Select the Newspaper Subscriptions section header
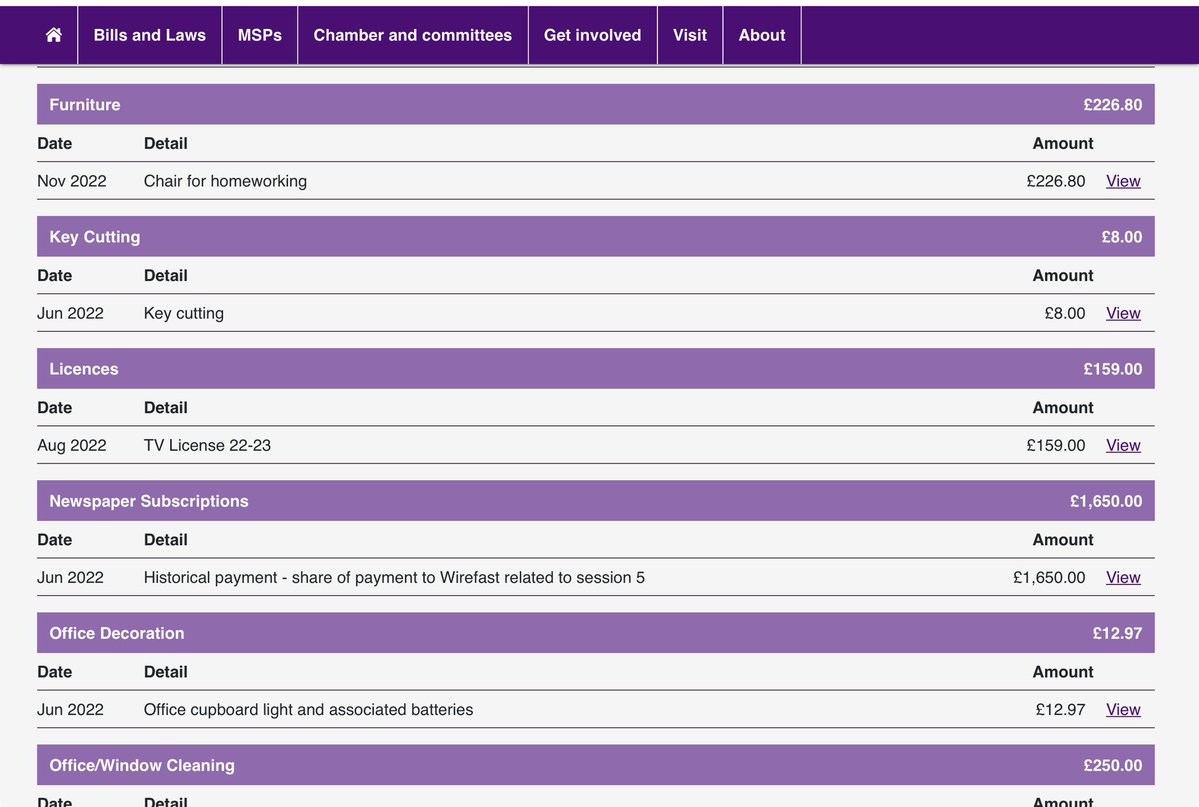1199x807 pixels. click(x=596, y=501)
